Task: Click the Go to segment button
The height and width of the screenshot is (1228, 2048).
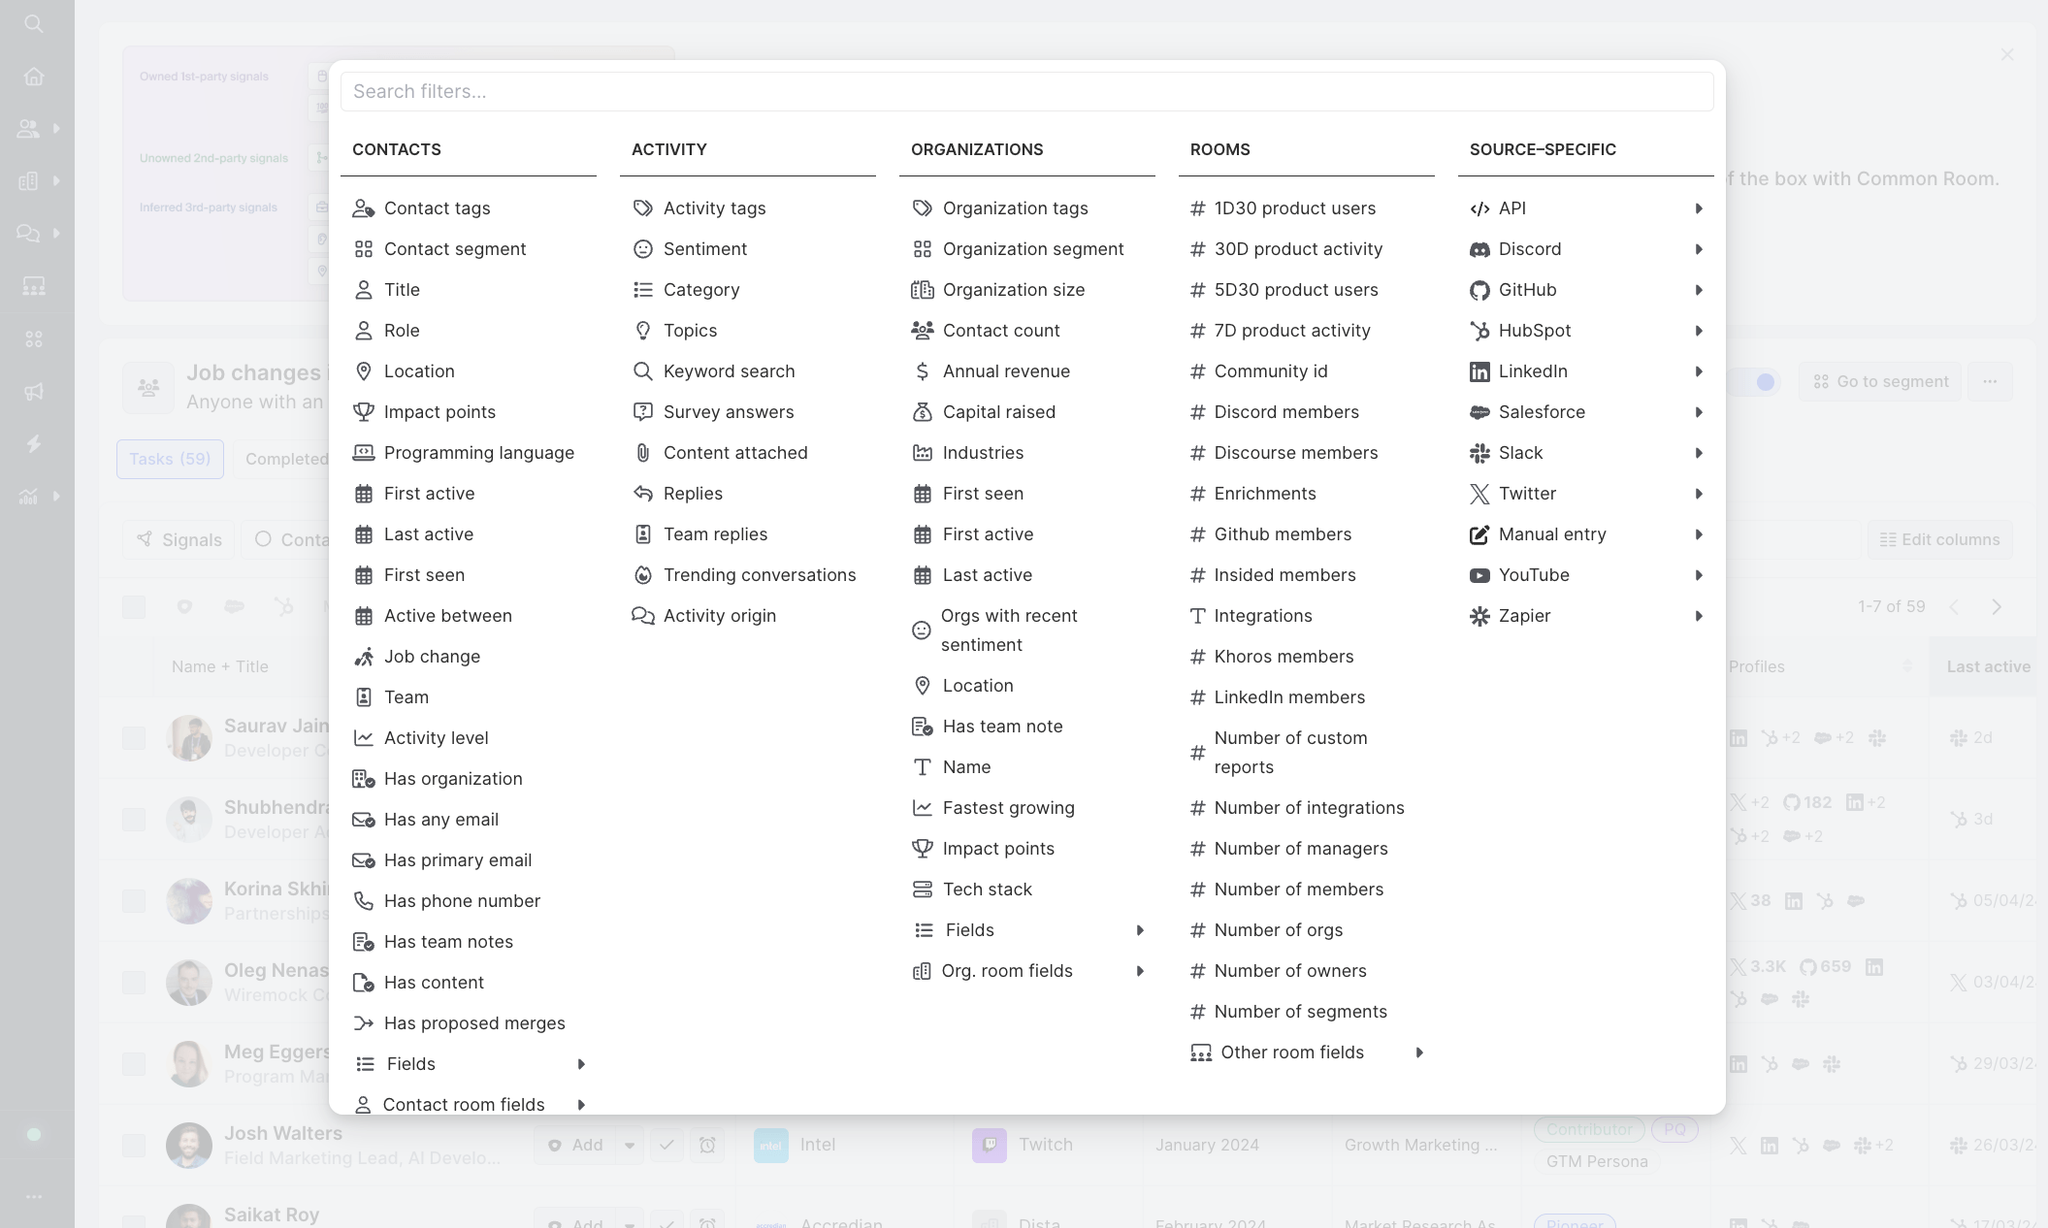Action: coord(1880,382)
